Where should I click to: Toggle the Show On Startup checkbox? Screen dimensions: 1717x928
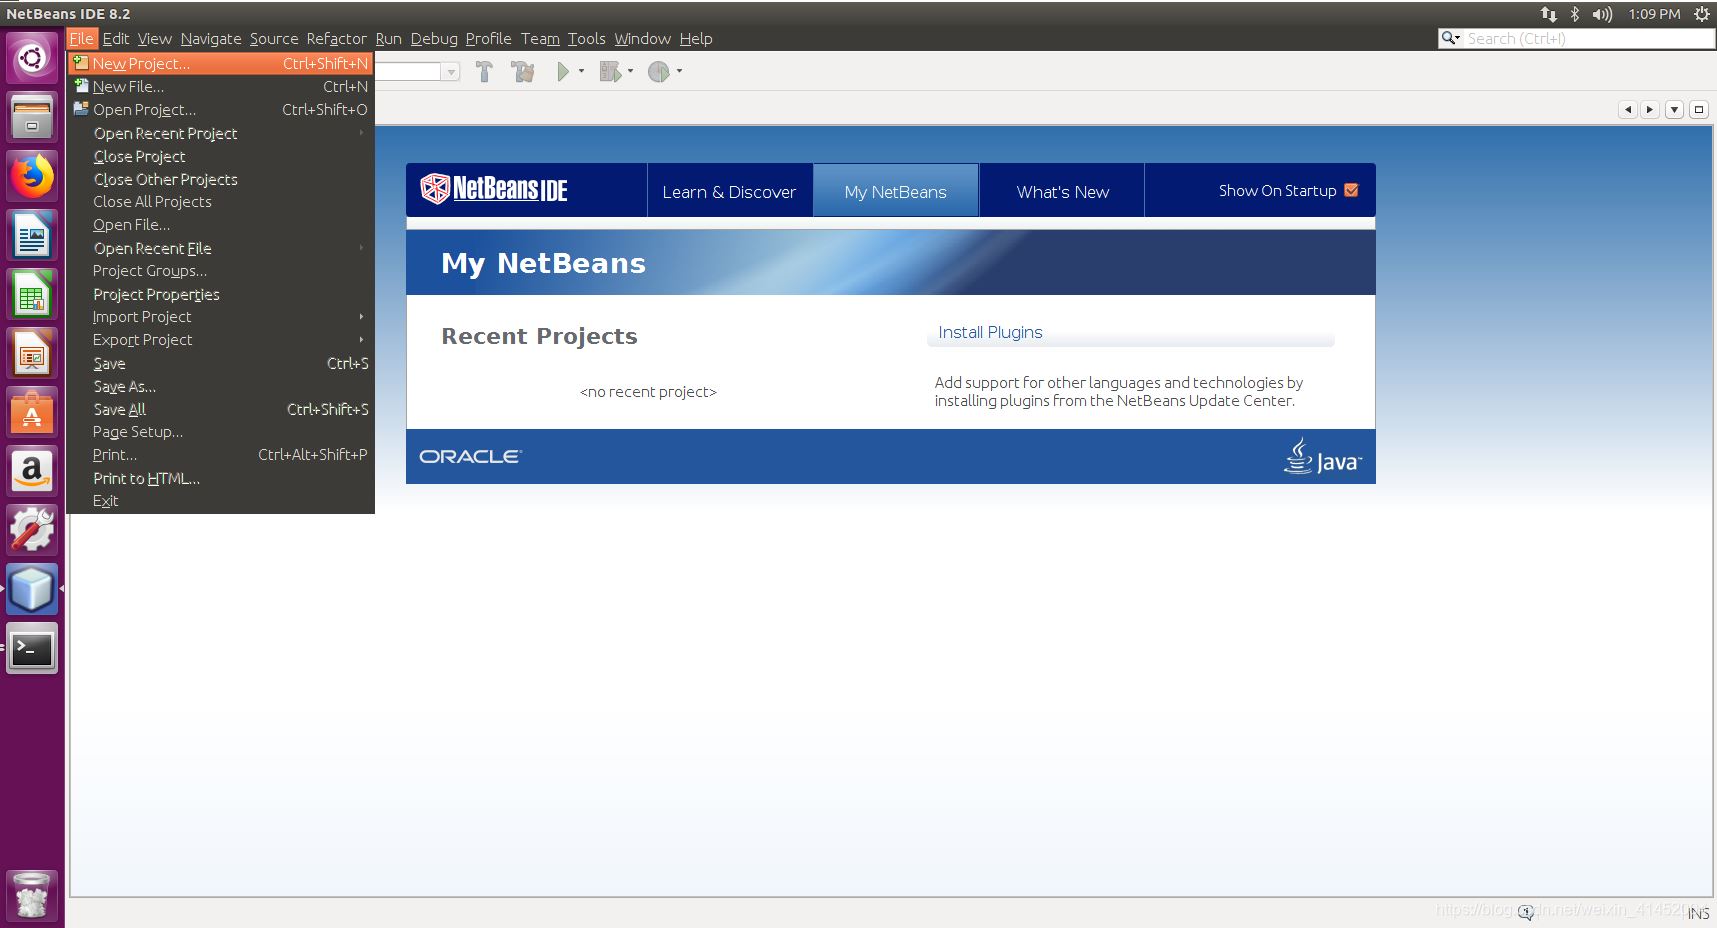point(1351,190)
